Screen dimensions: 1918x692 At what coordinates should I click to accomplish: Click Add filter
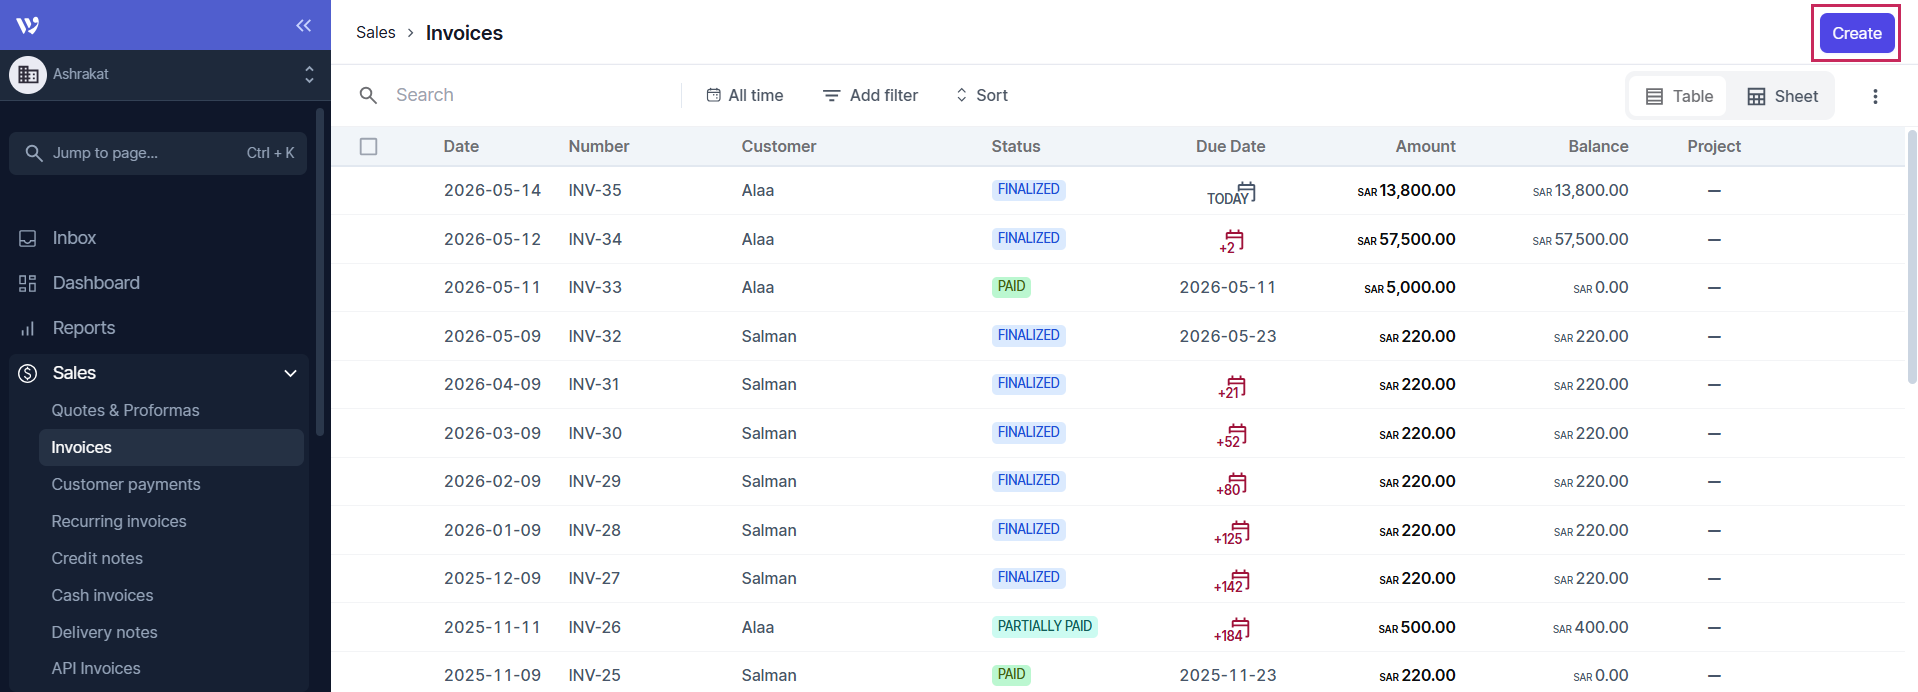point(870,95)
